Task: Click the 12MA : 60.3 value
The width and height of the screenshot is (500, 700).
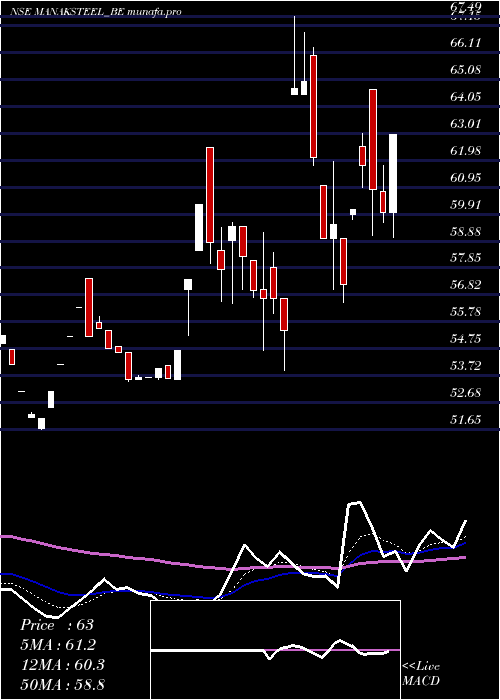Action: tap(63, 665)
